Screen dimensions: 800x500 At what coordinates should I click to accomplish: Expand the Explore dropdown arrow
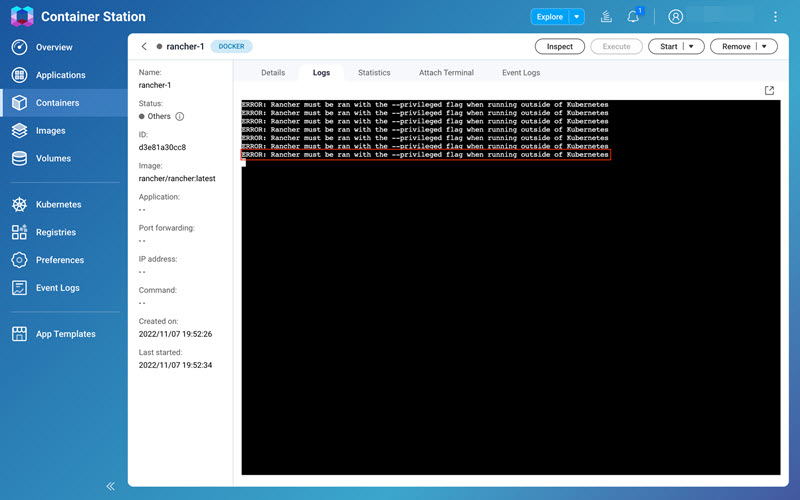tap(577, 17)
